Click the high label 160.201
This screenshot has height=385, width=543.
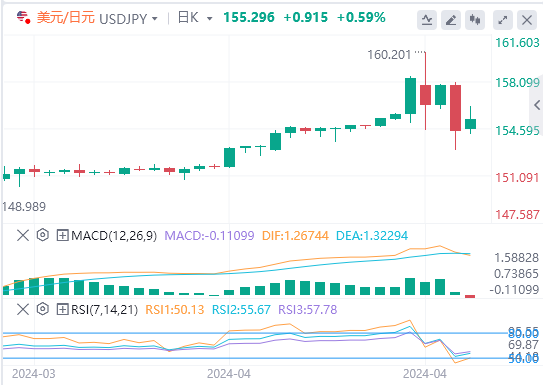[x=389, y=55]
